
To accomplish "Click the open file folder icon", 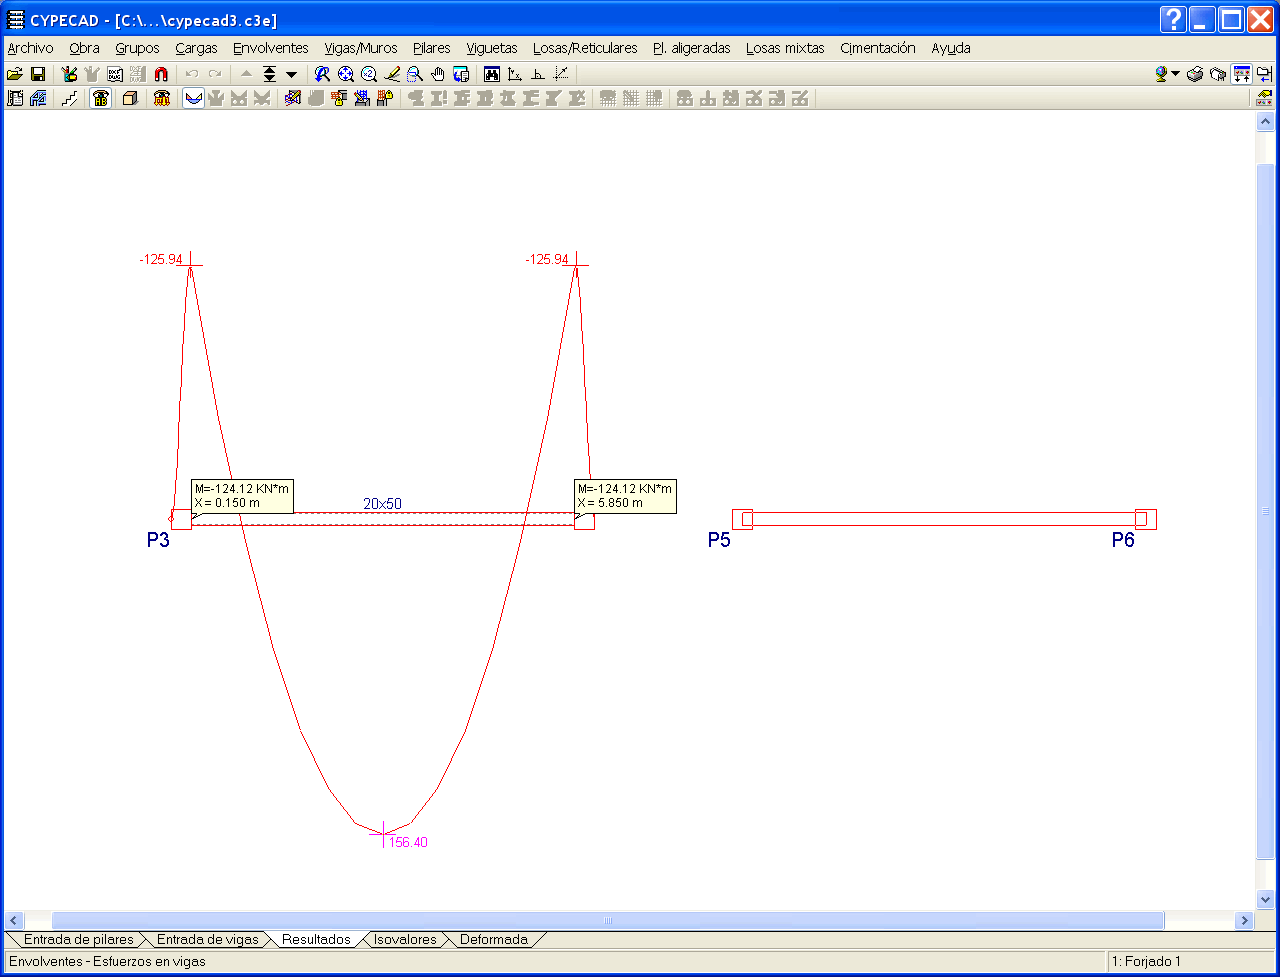I will pyautogui.click(x=15, y=74).
